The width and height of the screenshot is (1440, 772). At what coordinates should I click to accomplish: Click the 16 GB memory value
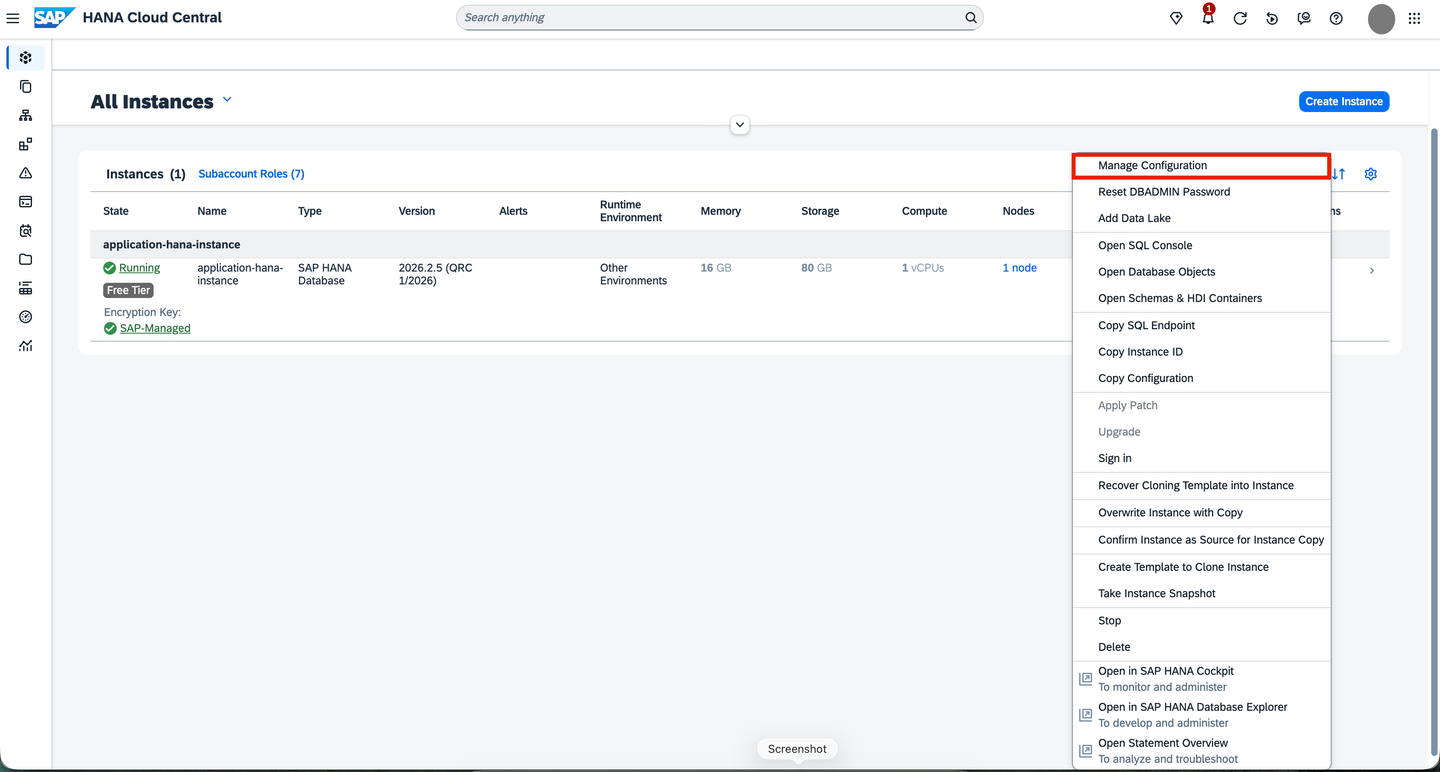[716, 268]
